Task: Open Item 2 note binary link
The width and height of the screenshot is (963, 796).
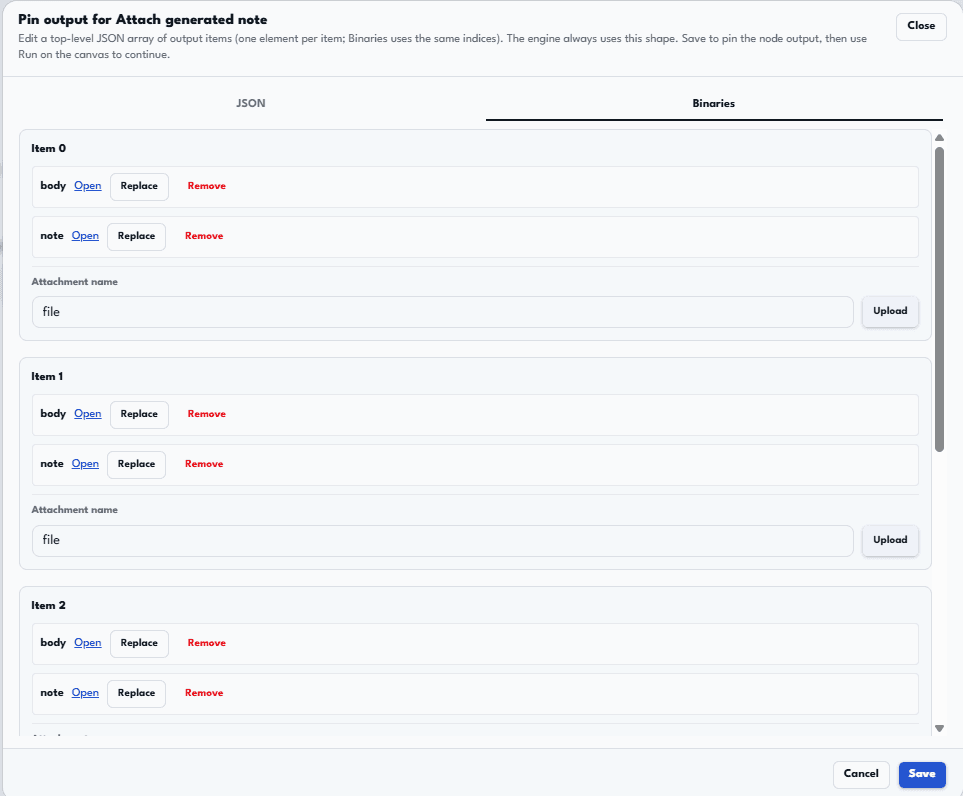Action: point(85,693)
